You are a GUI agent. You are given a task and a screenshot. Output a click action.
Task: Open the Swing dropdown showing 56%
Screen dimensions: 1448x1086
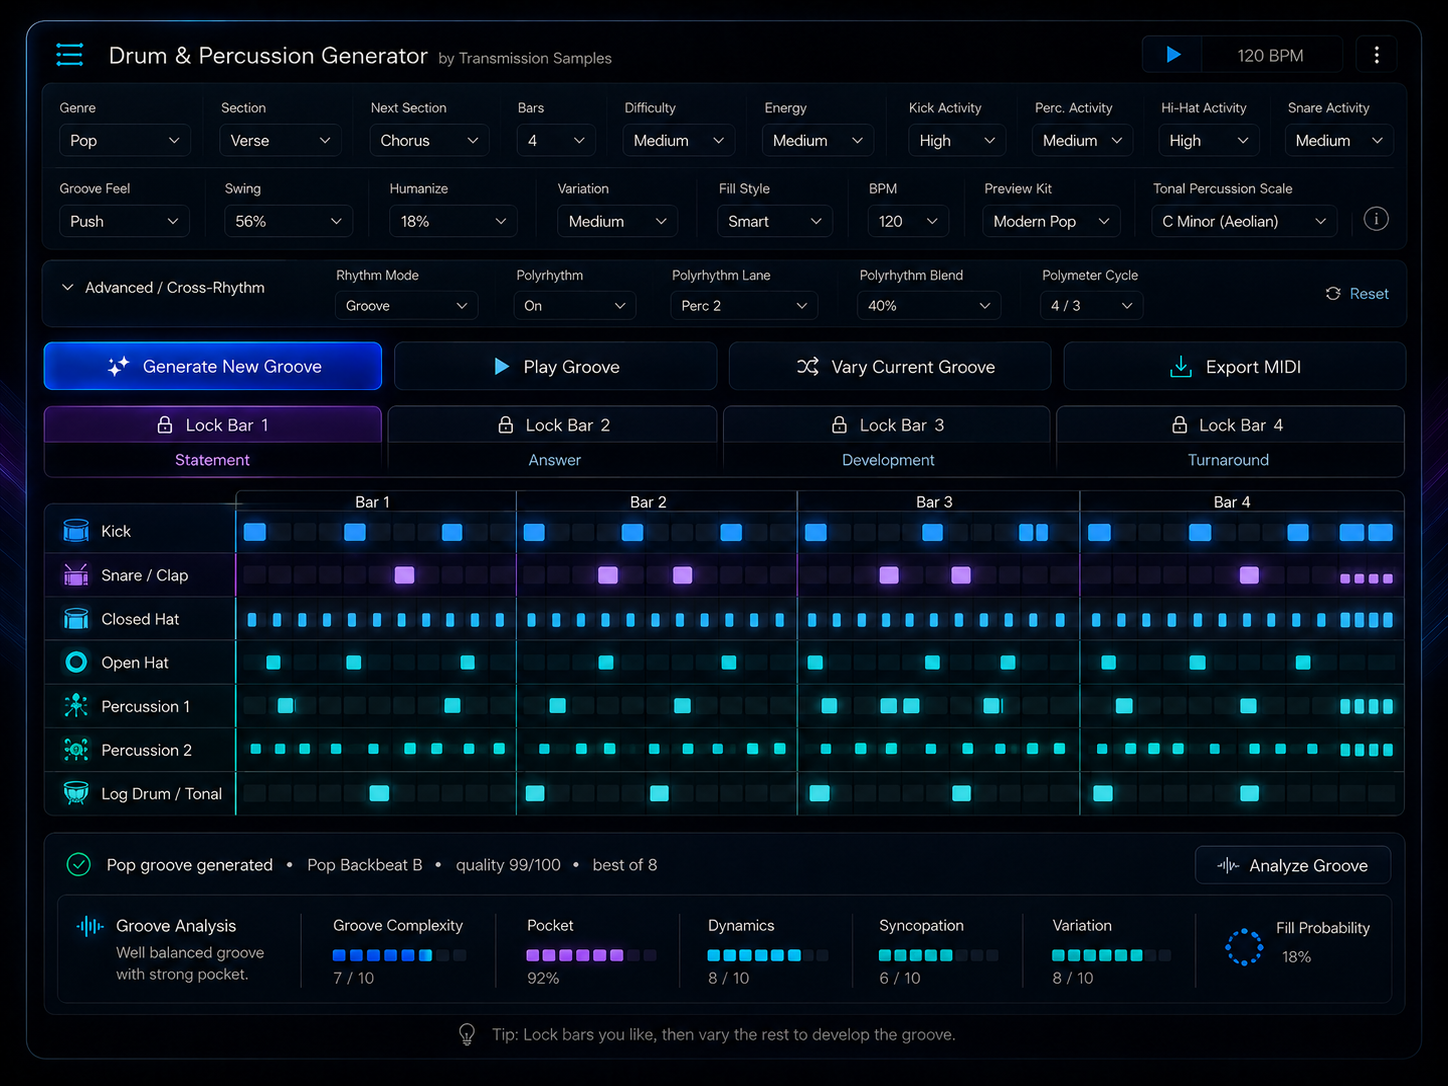click(x=288, y=221)
